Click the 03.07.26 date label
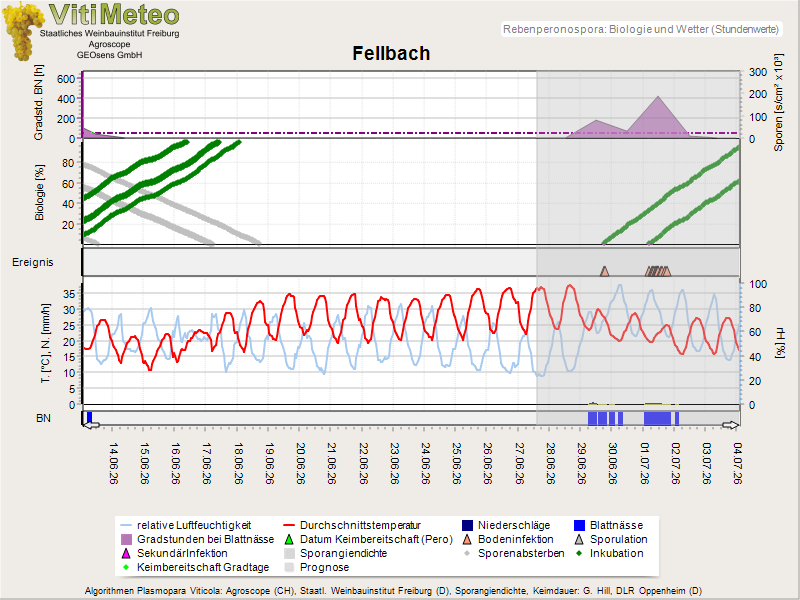The width and height of the screenshot is (800, 600). pos(707,463)
